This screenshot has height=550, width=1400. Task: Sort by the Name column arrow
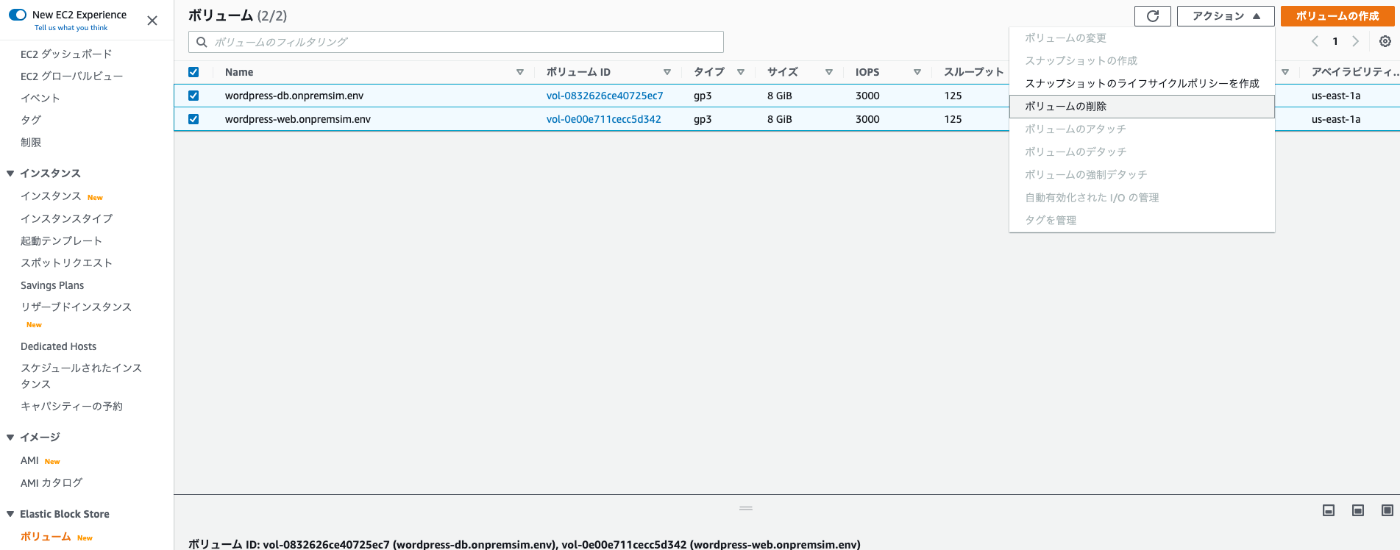click(x=520, y=72)
